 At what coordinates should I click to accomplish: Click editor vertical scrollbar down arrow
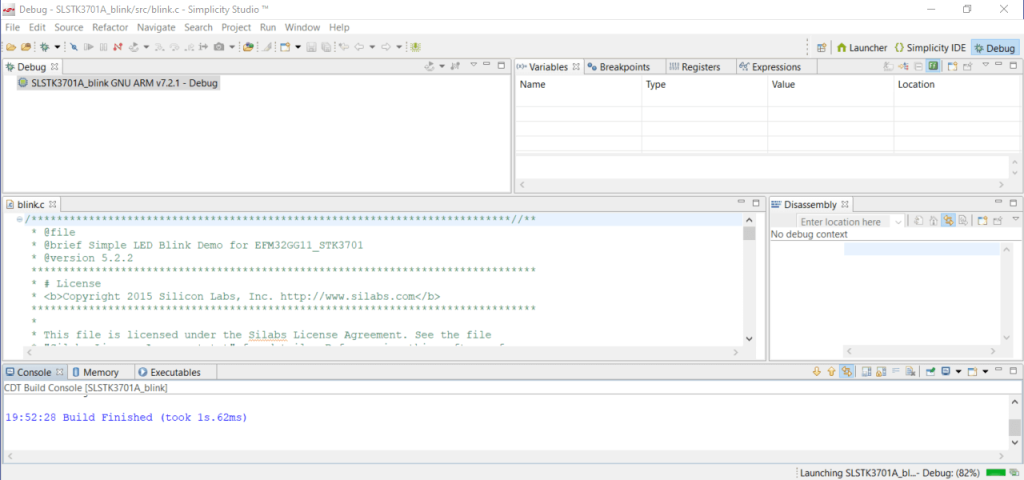click(x=749, y=338)
